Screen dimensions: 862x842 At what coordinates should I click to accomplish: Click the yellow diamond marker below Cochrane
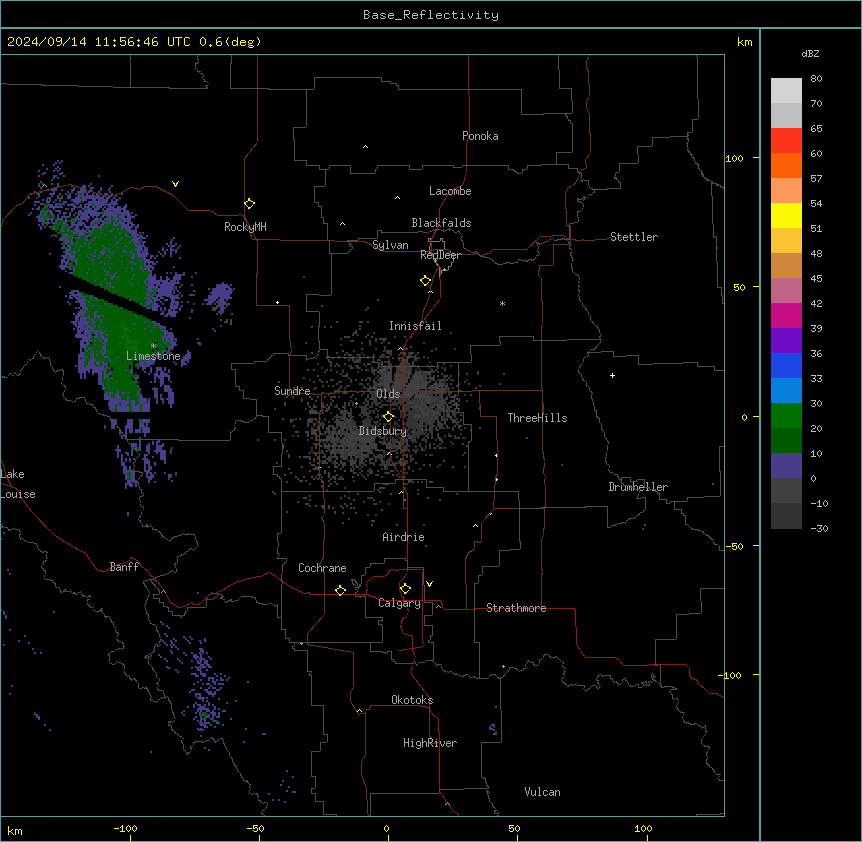pyautogui.click(x=340, y=590)
